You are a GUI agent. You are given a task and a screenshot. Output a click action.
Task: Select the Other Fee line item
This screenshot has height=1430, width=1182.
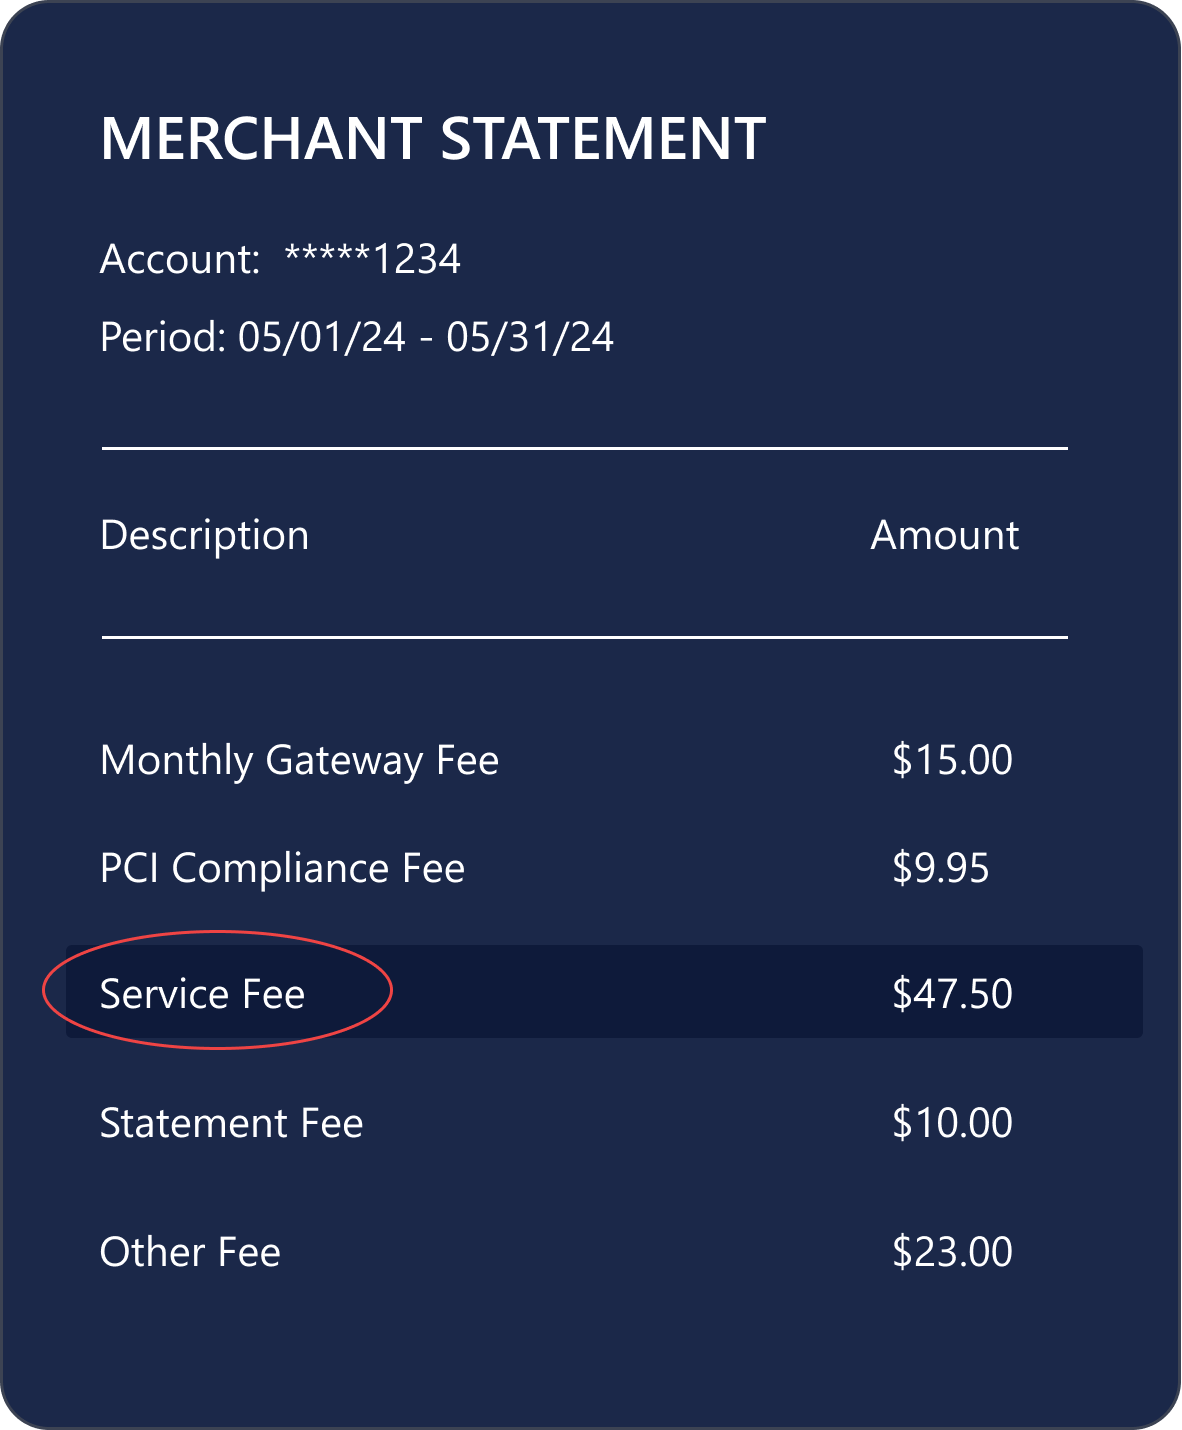point(190,1252)
